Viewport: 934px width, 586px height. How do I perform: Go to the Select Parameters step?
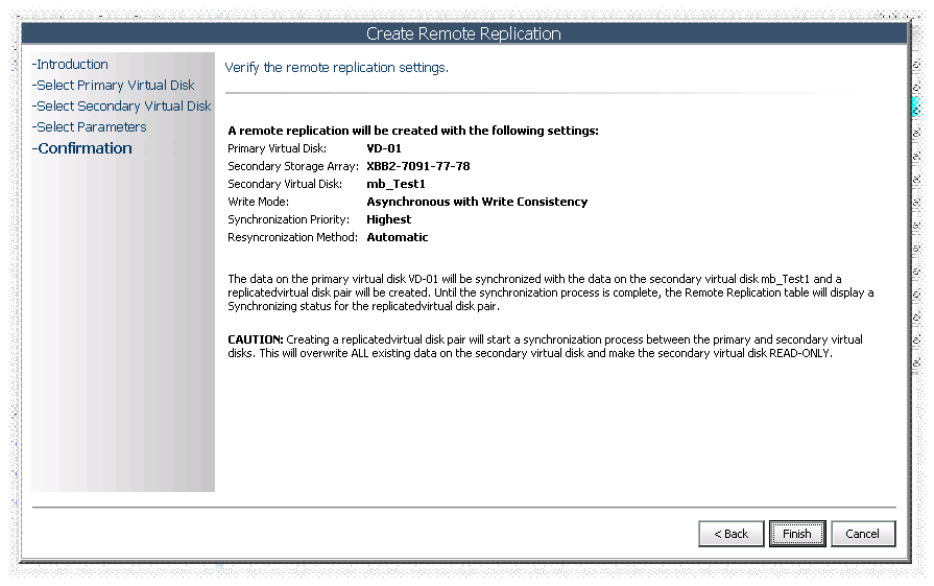pyautogui.click(x=89, y=127)
